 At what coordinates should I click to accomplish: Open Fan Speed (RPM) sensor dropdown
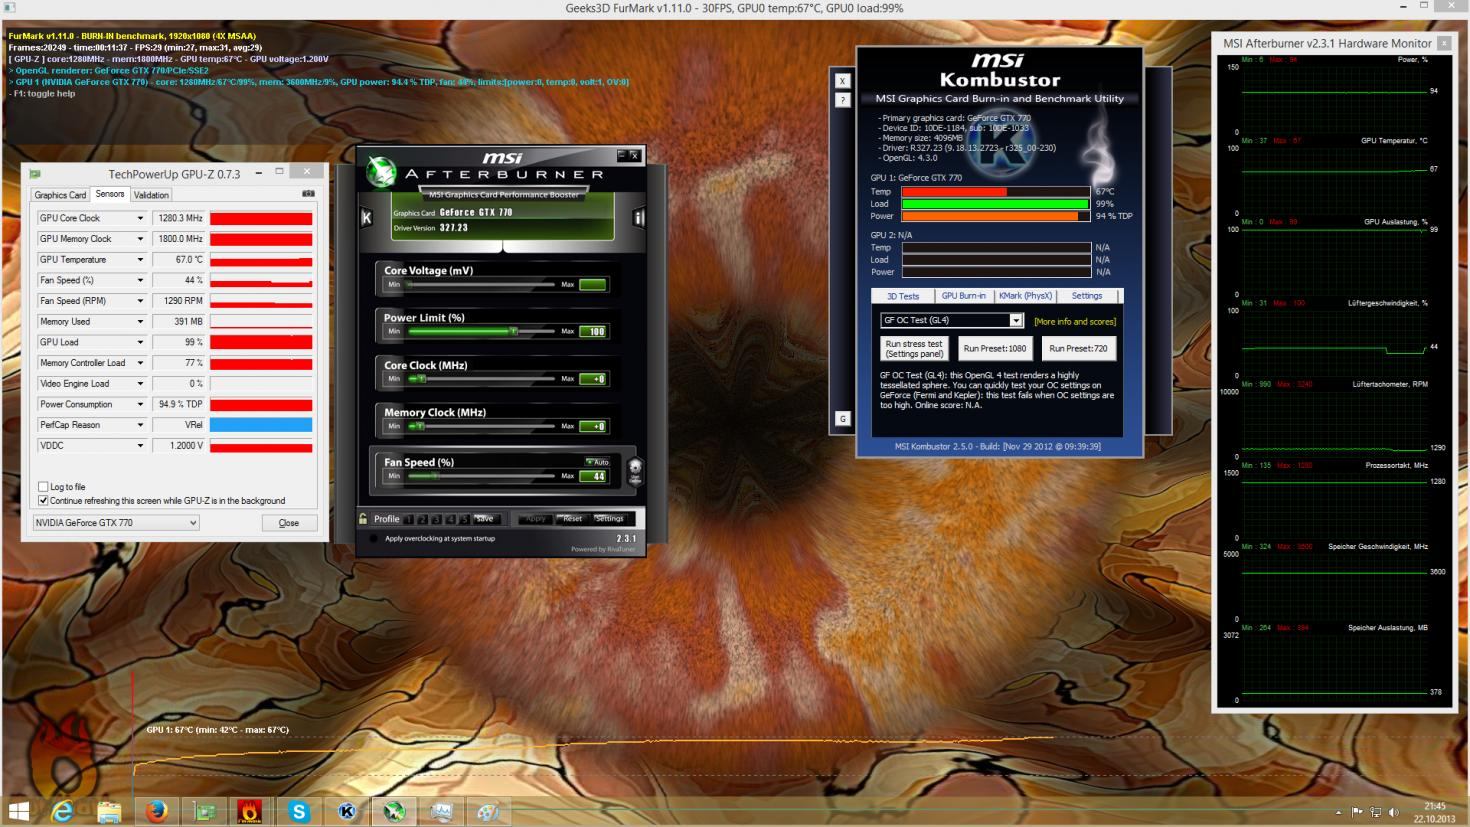coord(140,301)
